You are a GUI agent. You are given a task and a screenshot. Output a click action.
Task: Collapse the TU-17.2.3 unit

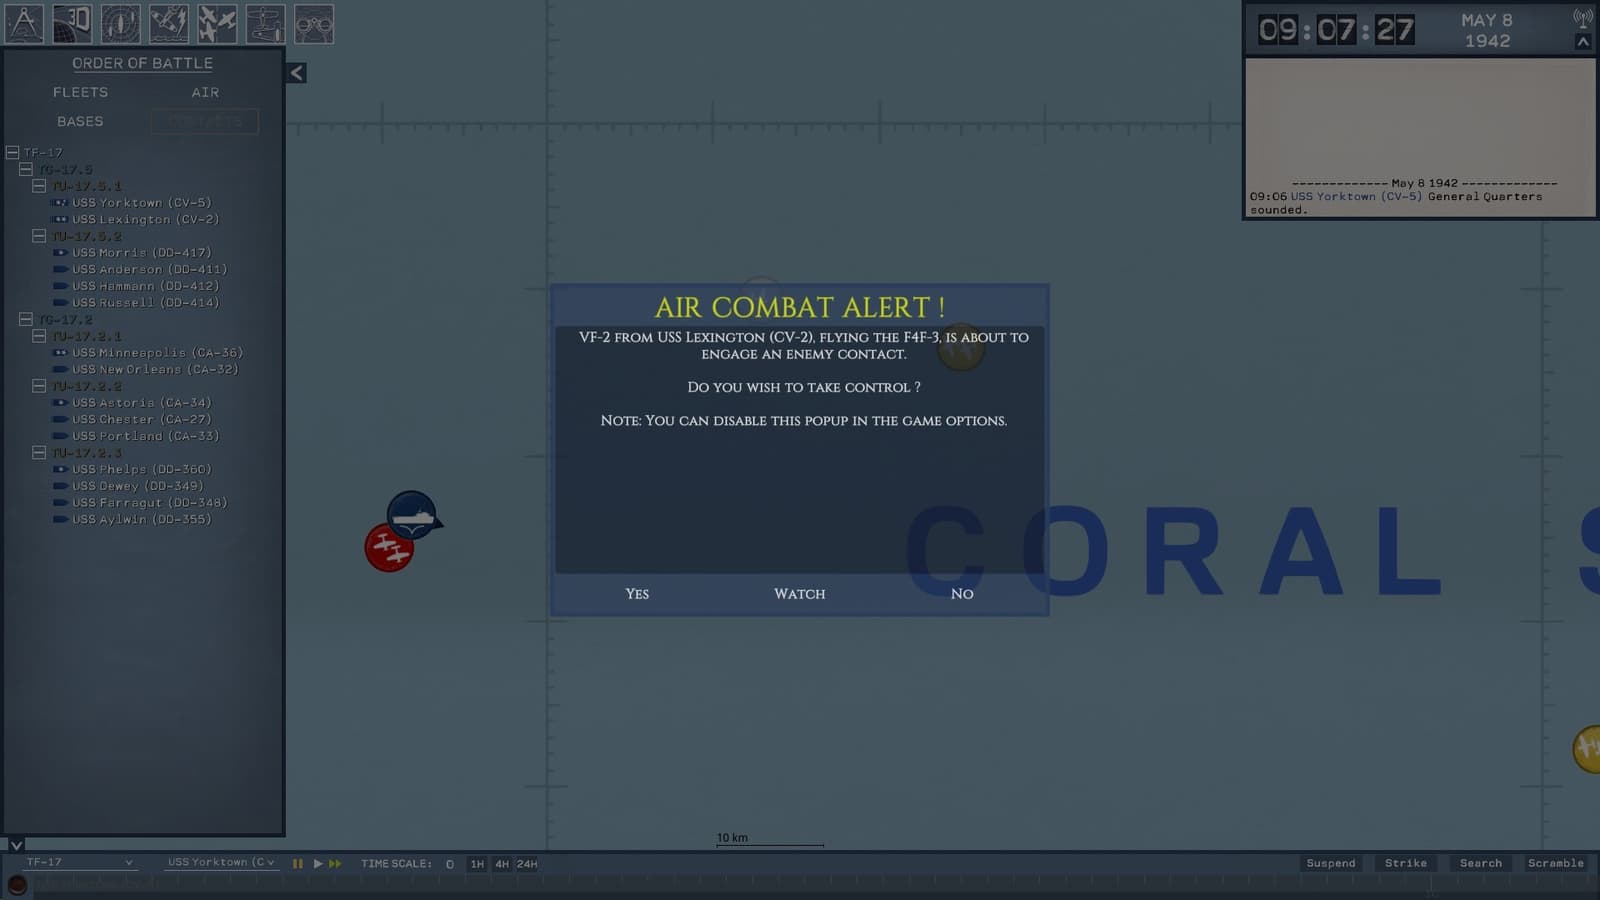39,453
